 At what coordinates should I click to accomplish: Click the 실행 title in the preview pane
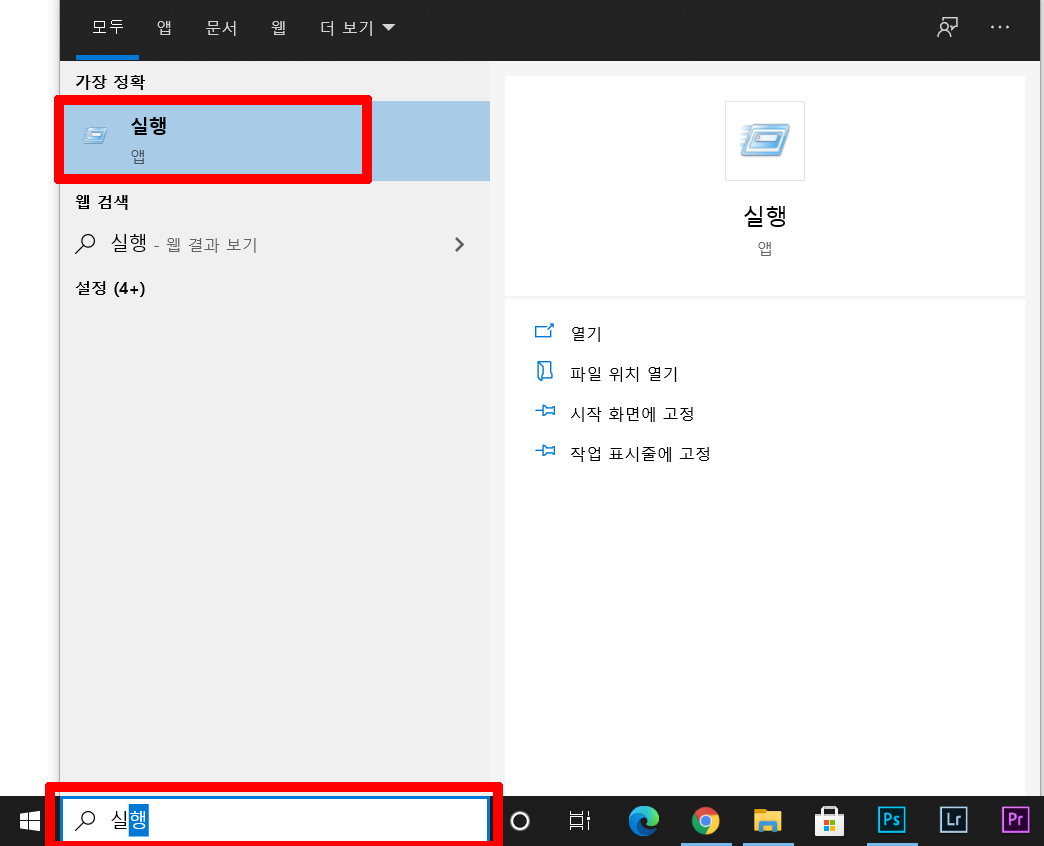coord(764,216)
